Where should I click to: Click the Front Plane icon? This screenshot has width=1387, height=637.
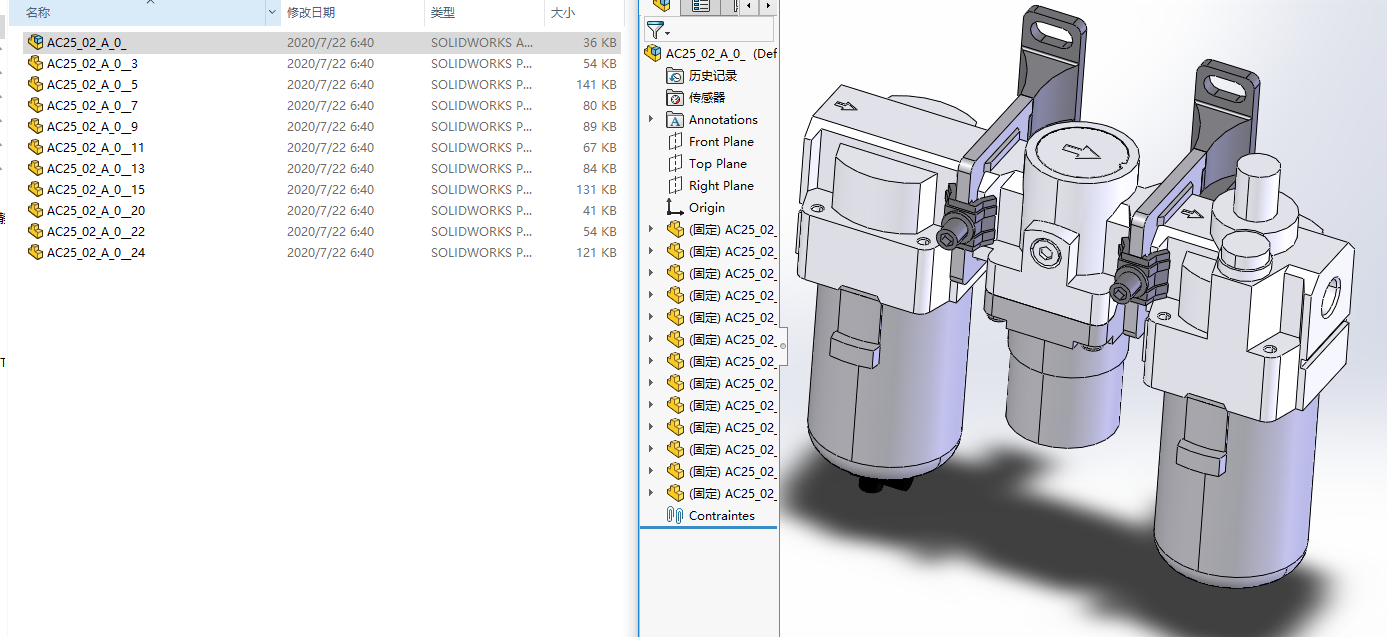point(675,142)
